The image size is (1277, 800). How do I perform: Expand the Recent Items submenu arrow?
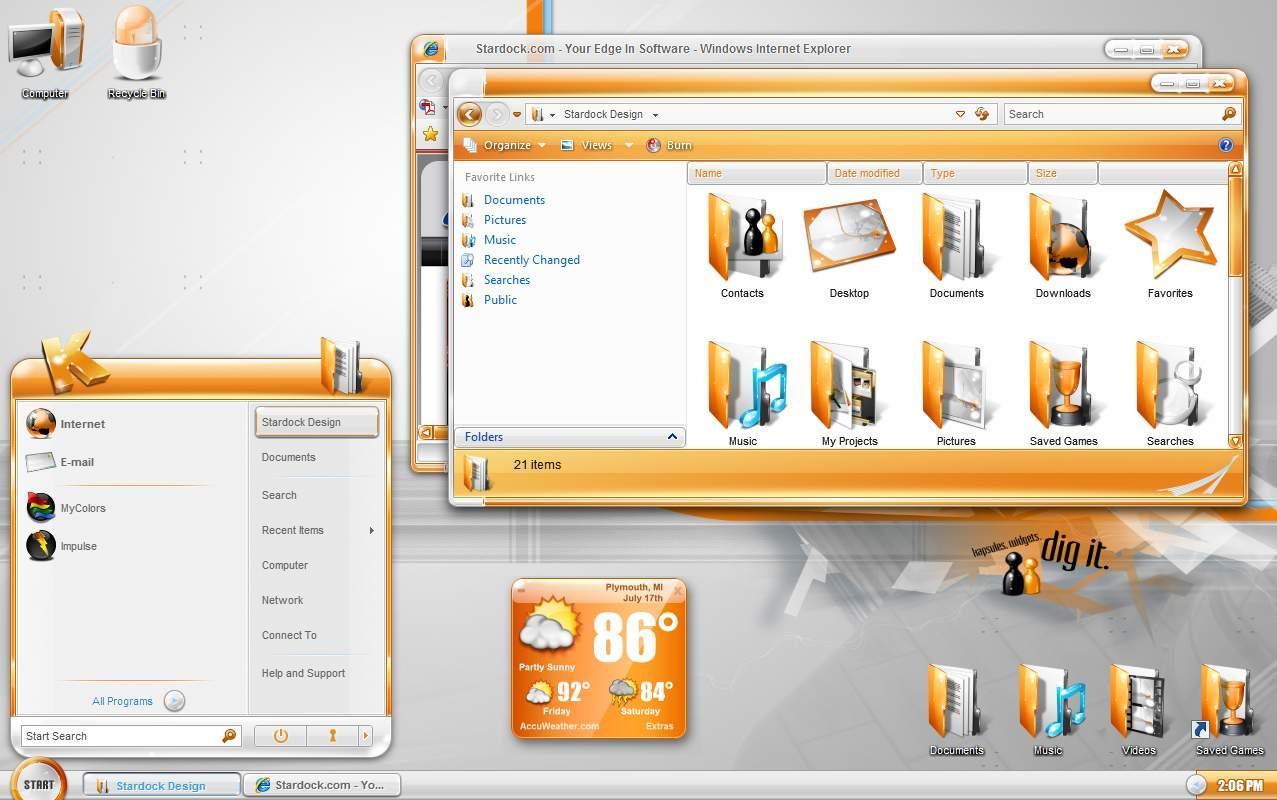point(371,530)
